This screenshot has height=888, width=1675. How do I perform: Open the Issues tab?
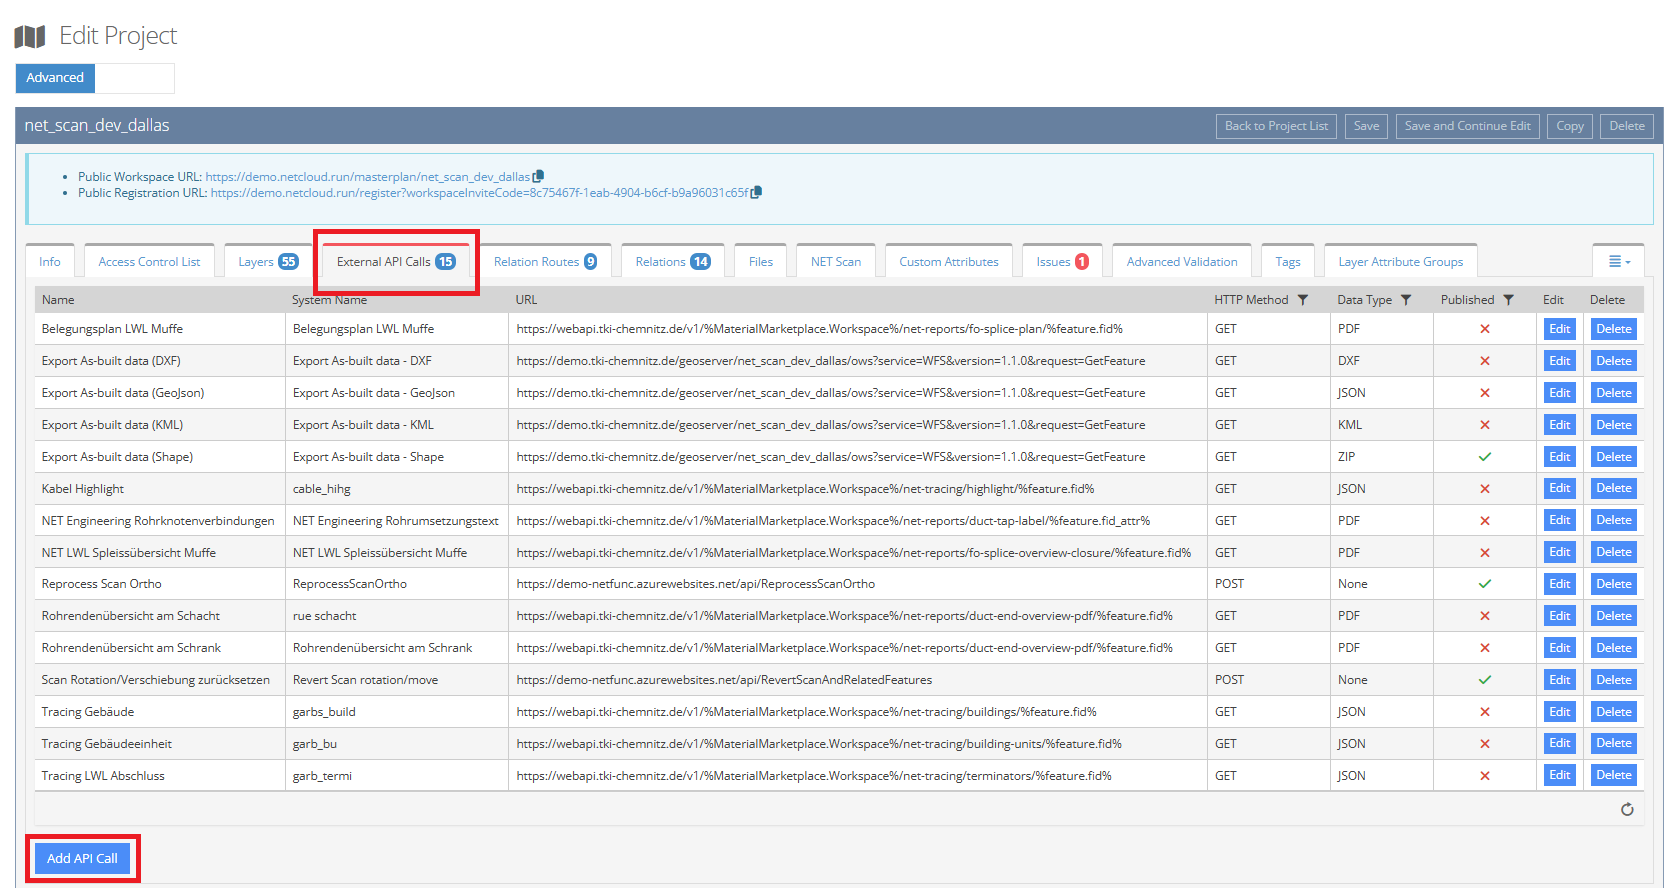tap(1061, 262)
